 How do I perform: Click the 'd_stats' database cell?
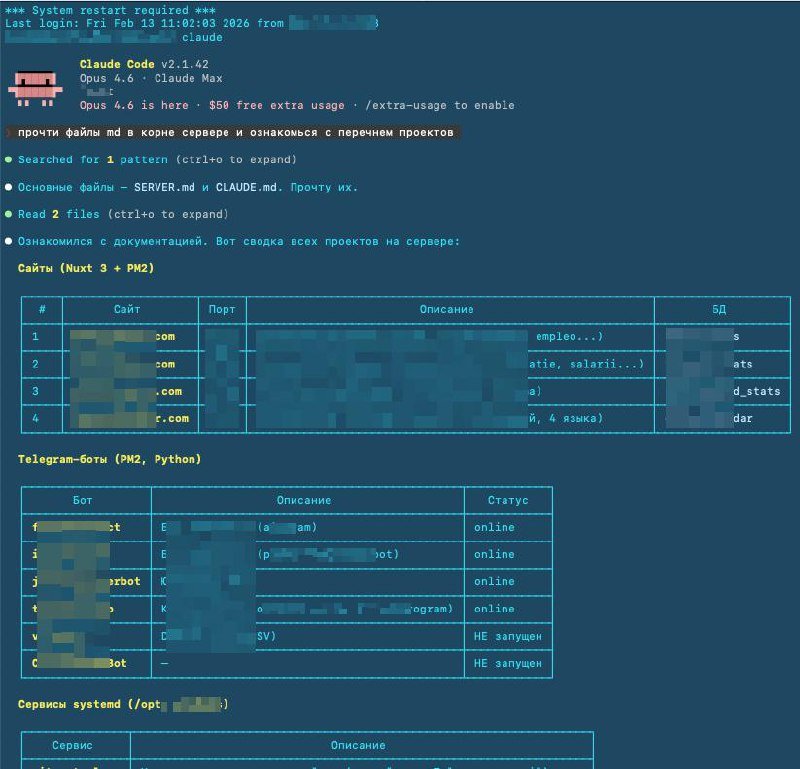click(757, 391)
